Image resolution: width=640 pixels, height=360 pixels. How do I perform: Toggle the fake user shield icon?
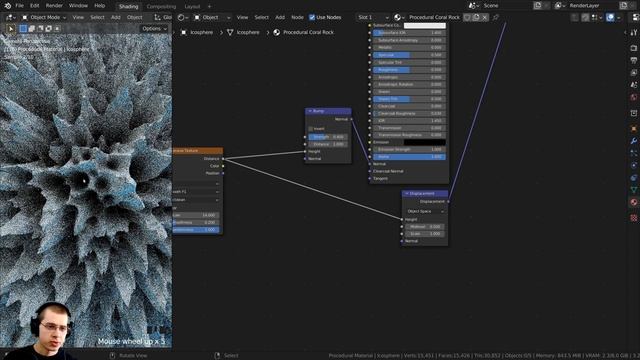click(x=467, y=17)
